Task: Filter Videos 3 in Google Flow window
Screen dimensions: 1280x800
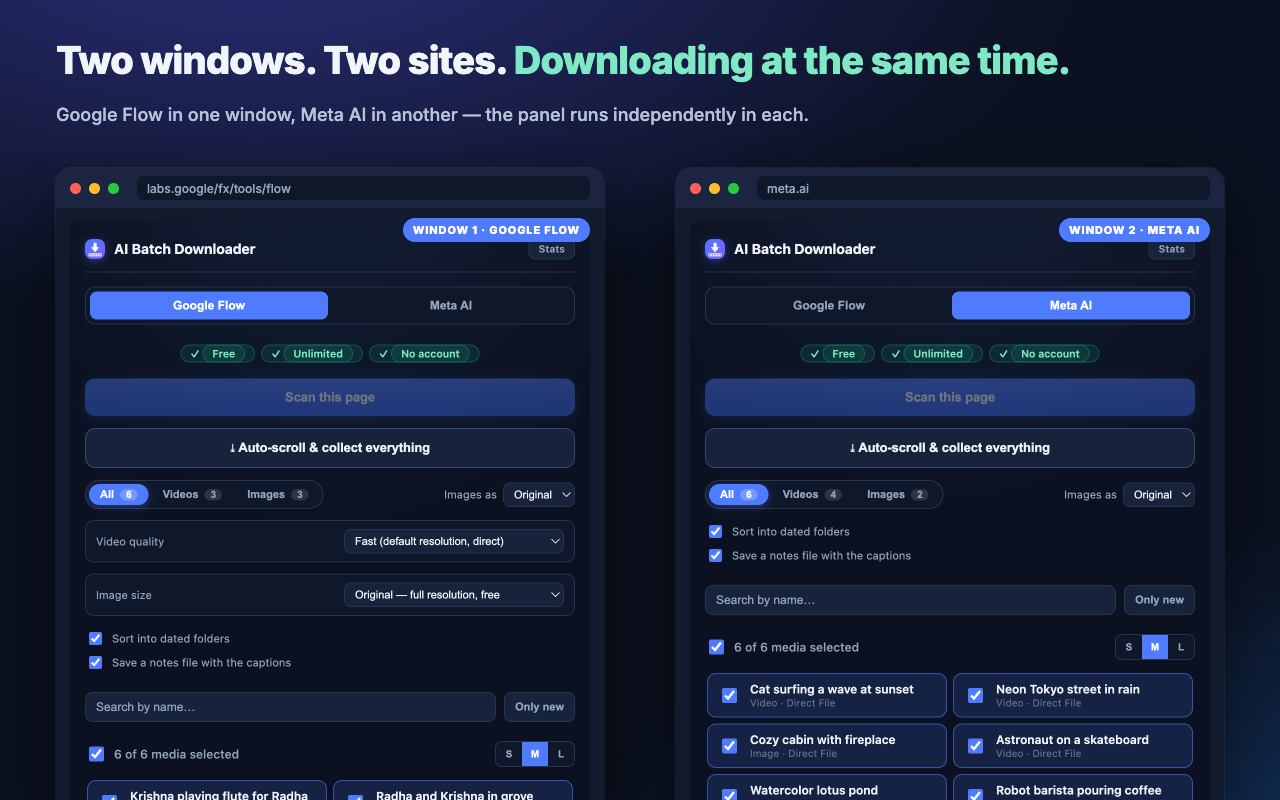Action: pos(192,495)
